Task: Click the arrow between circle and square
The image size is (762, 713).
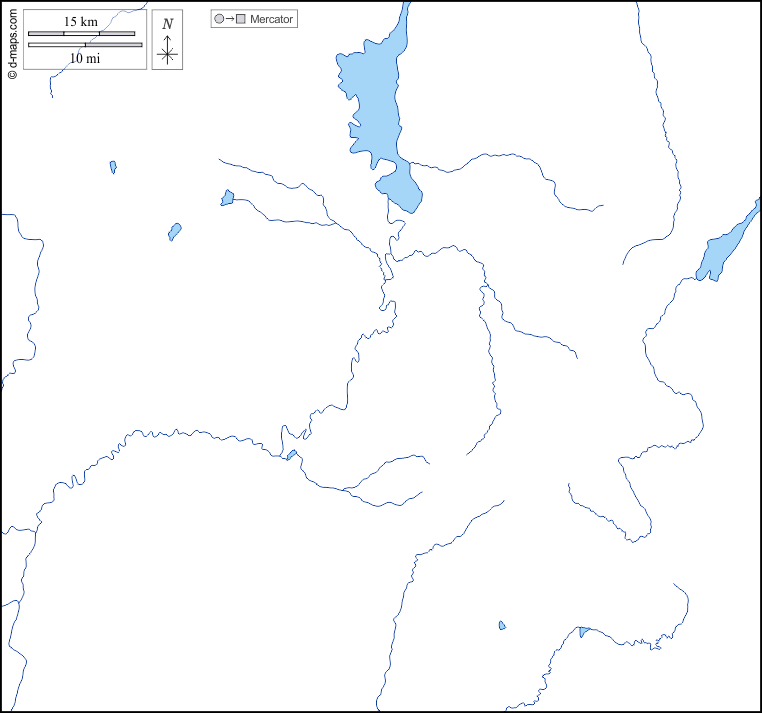Action: tap(230, 19)
